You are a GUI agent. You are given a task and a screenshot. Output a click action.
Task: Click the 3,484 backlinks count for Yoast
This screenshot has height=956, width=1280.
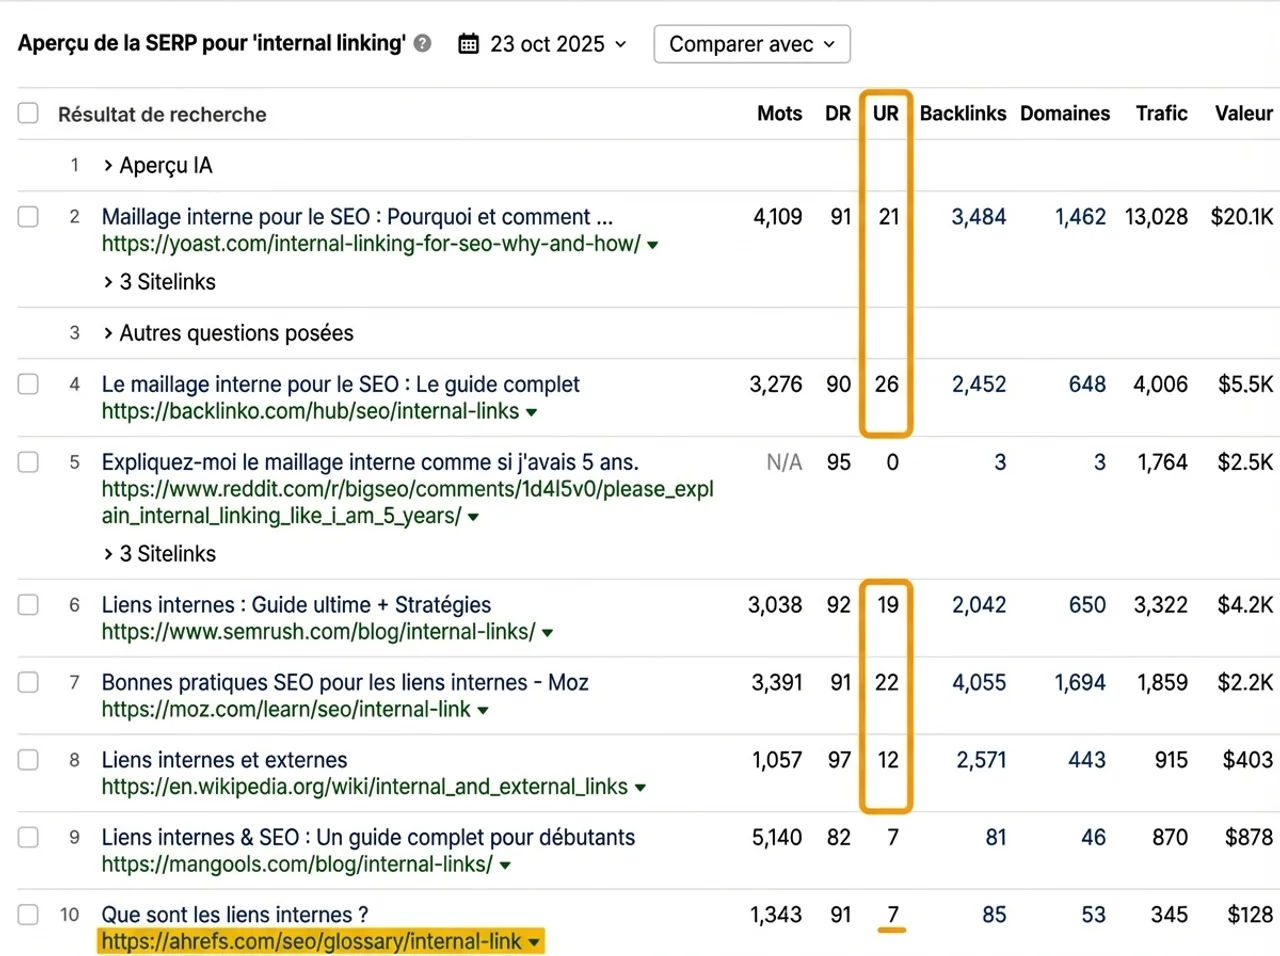978,217
